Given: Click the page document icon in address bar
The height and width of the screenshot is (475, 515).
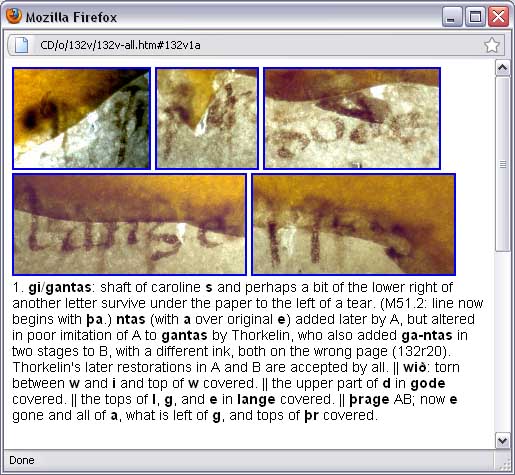Looking at the screenshot, I should click(21, 45).
